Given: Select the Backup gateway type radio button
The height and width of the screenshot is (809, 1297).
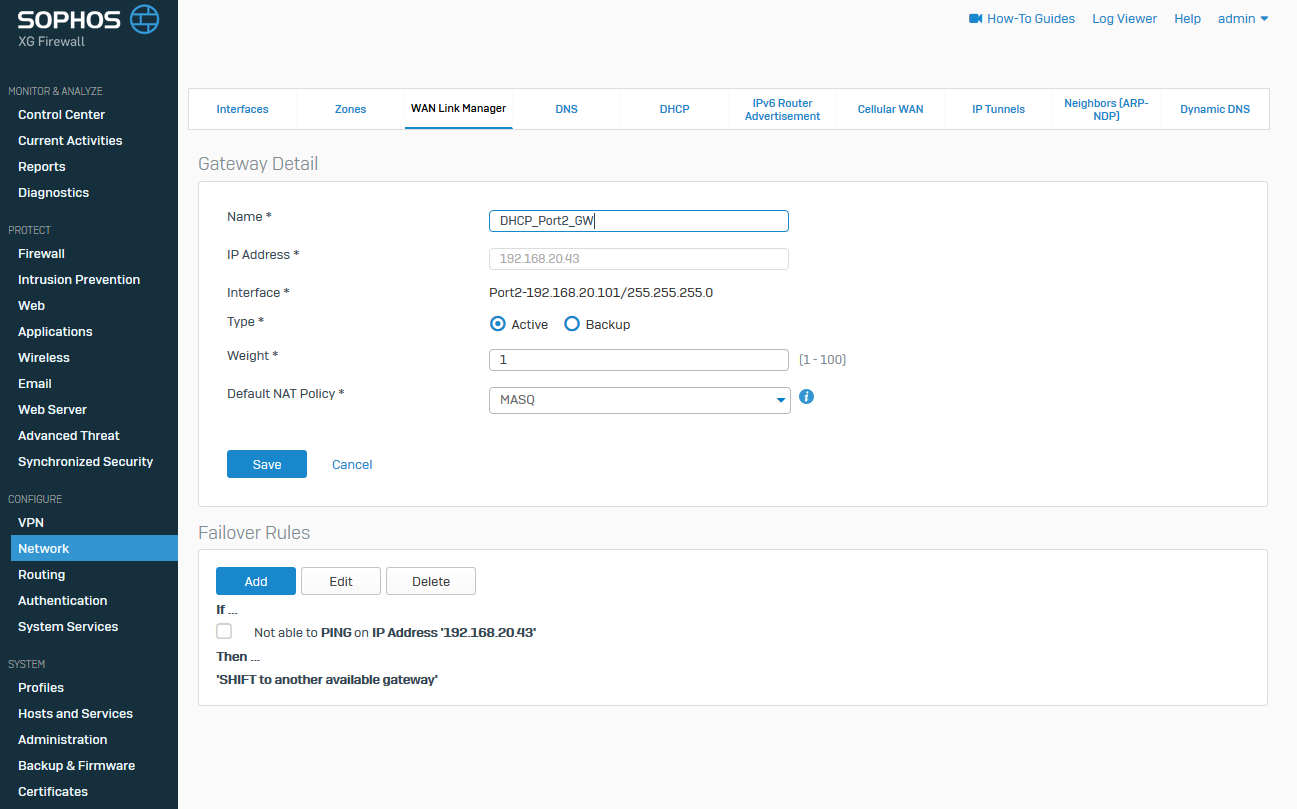Looking at the screenshot, I should coord(572,324).
